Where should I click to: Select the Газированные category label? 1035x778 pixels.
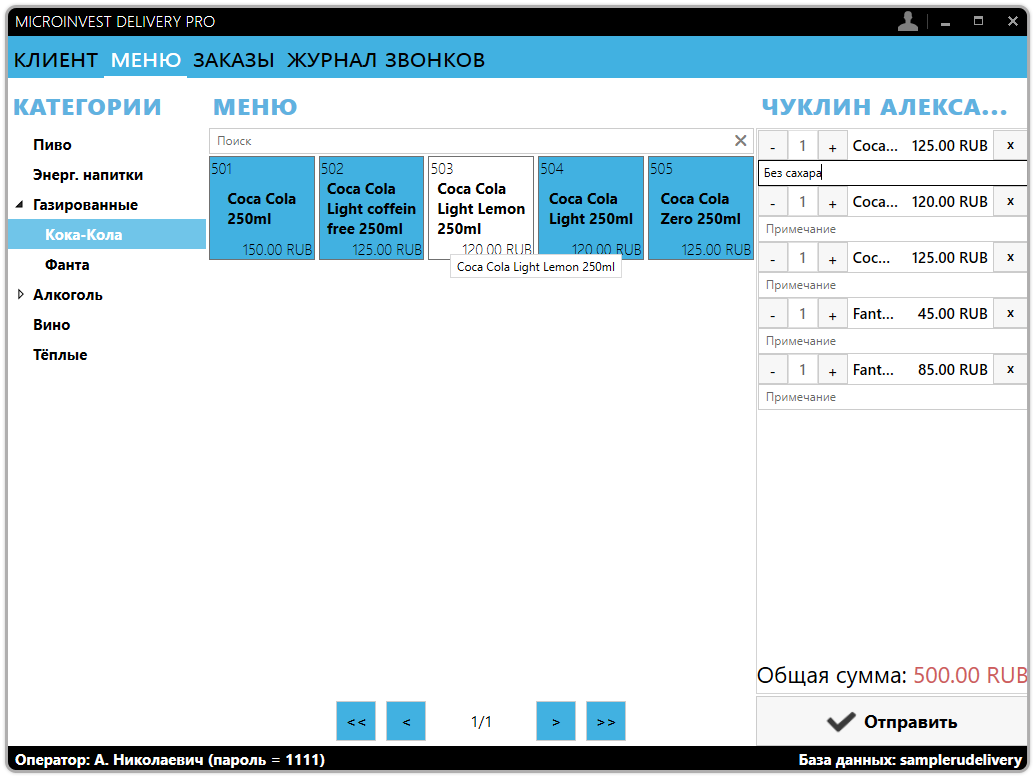tap(85, 205)
